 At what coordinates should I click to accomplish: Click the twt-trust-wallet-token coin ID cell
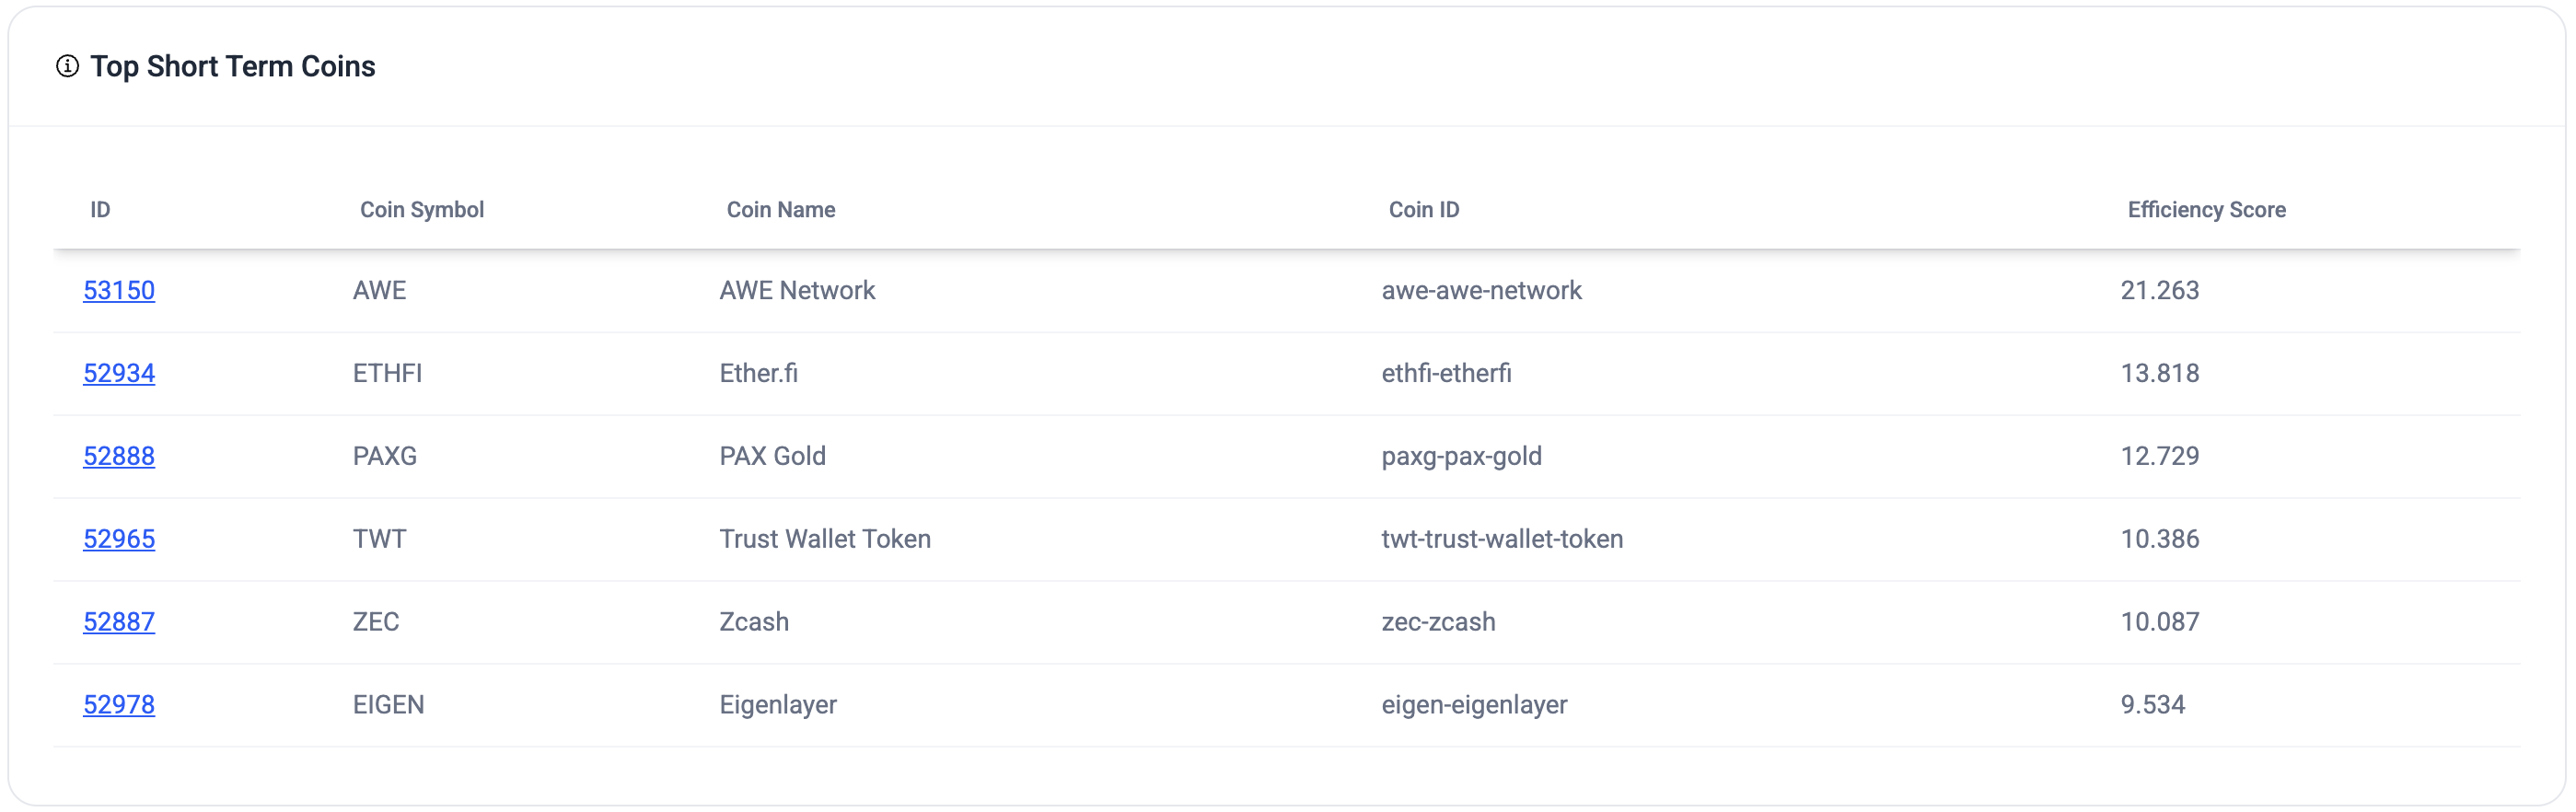(1501, 538)
